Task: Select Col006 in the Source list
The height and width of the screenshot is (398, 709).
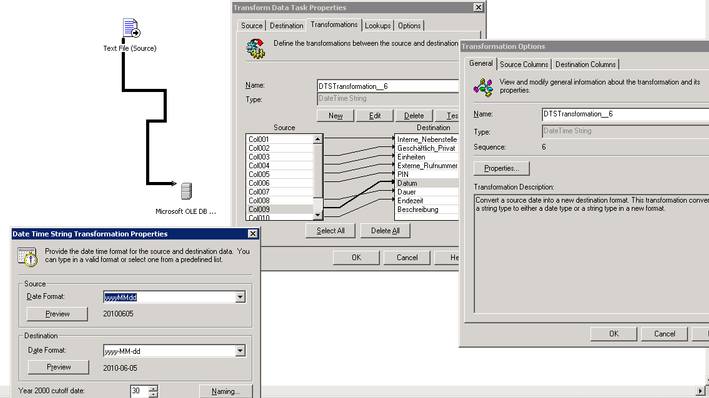Action: (279, 183)
